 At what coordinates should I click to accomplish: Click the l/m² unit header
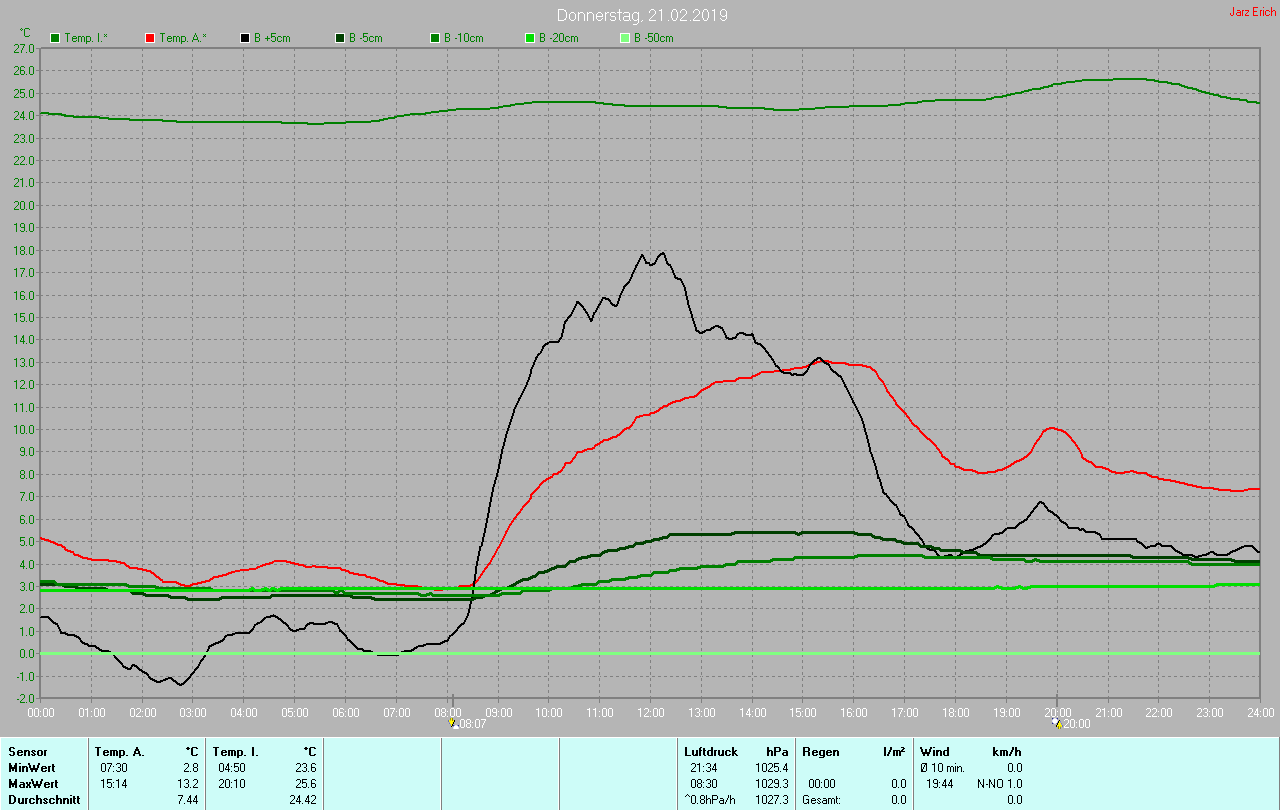(895, 751)
